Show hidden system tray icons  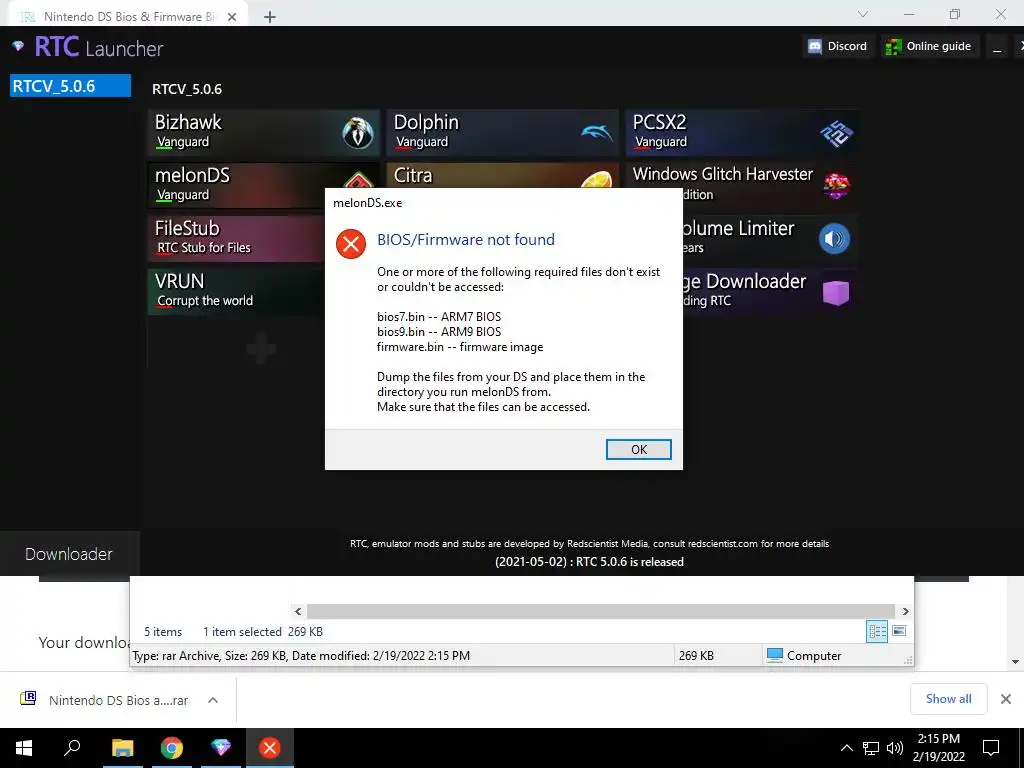coord(846,748)
